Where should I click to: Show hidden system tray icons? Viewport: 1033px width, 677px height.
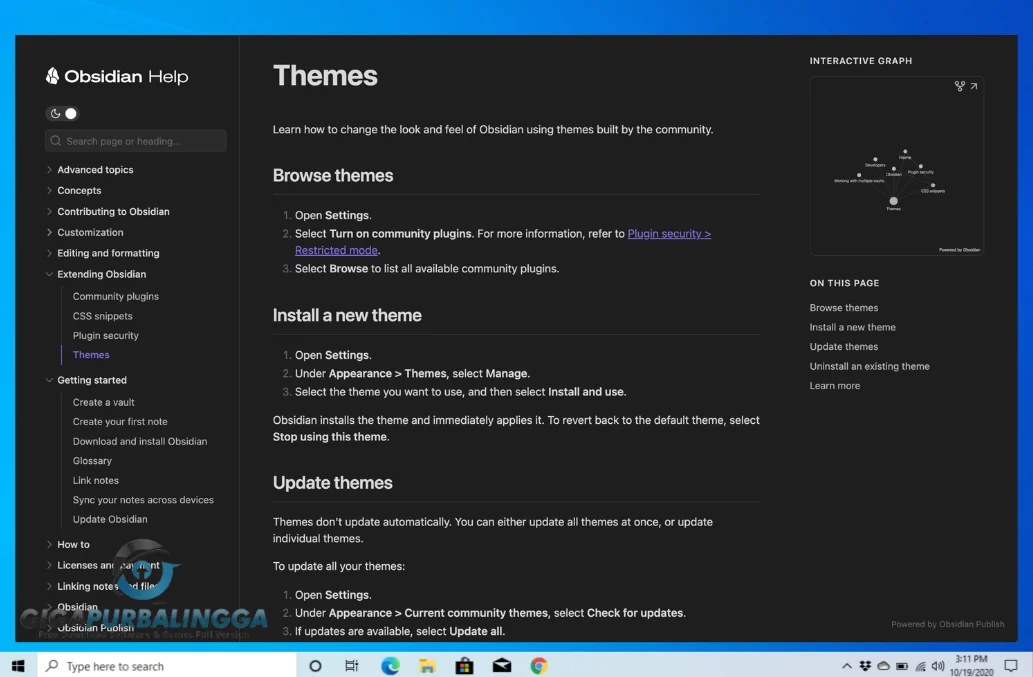(847, 666)
